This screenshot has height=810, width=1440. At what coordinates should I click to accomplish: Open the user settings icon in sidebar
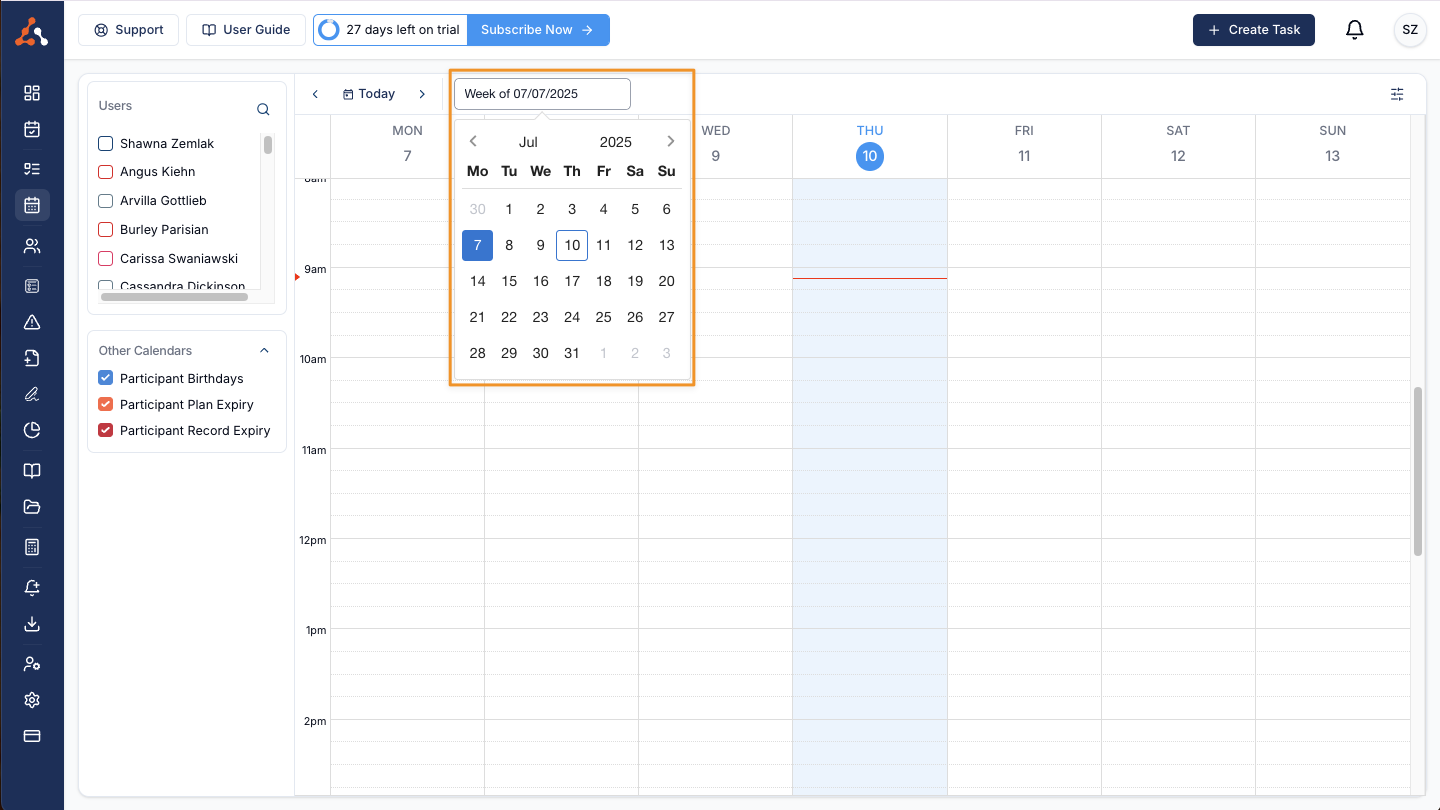click(x=32, y=664)
